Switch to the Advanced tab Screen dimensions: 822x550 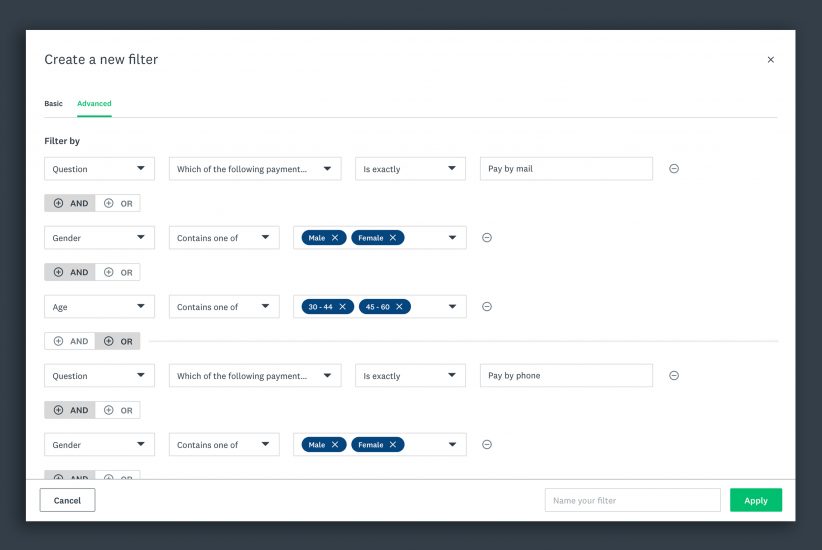[94, 103]
